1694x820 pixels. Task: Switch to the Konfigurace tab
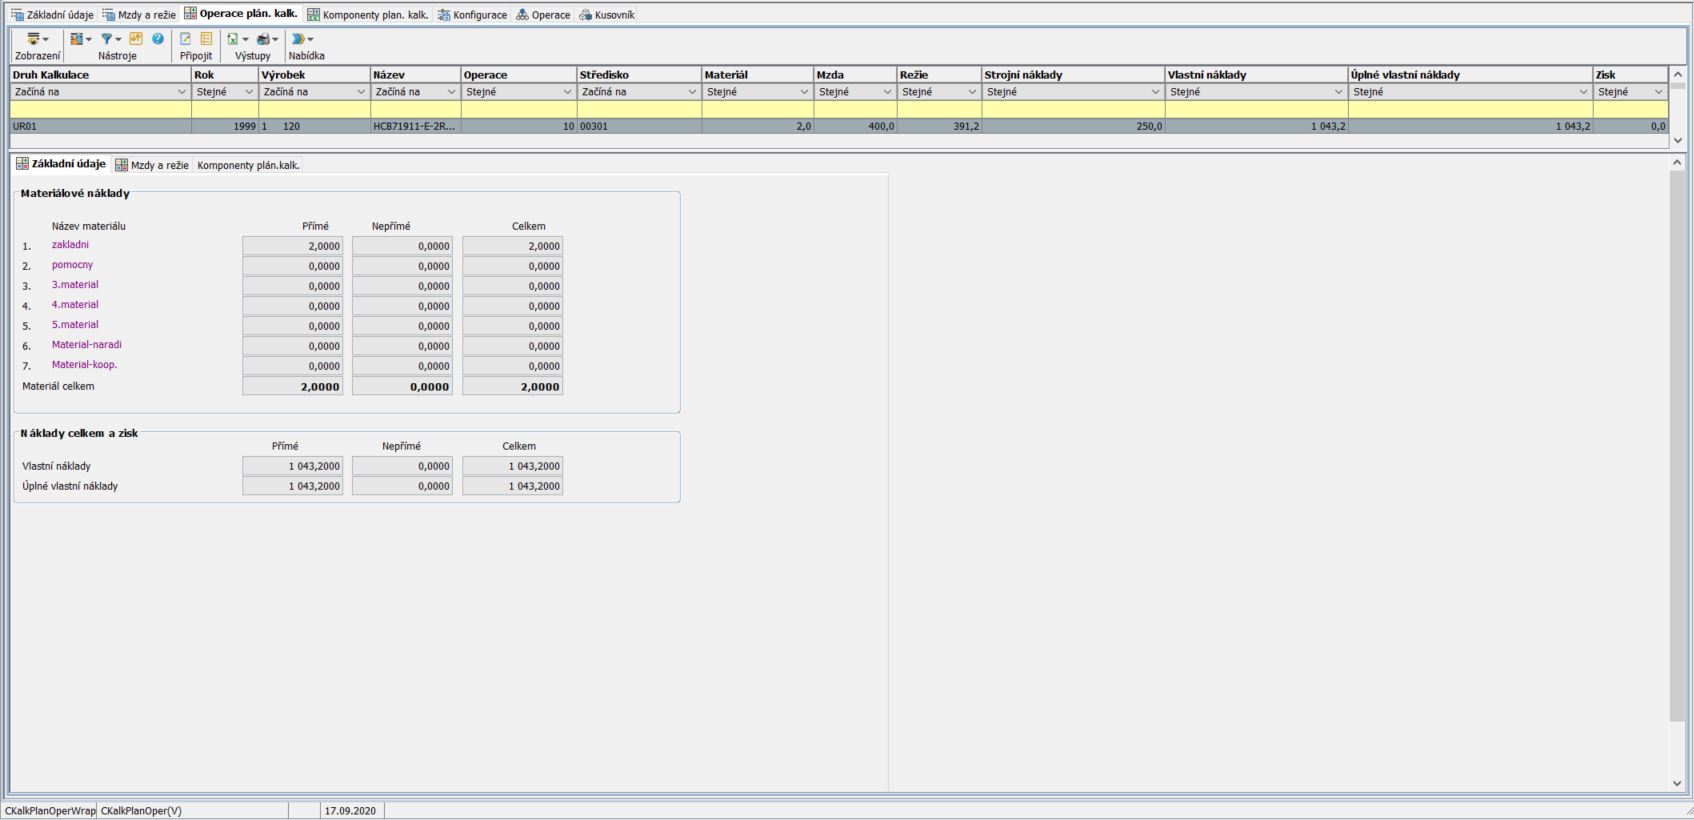click(x=473, y=15)
